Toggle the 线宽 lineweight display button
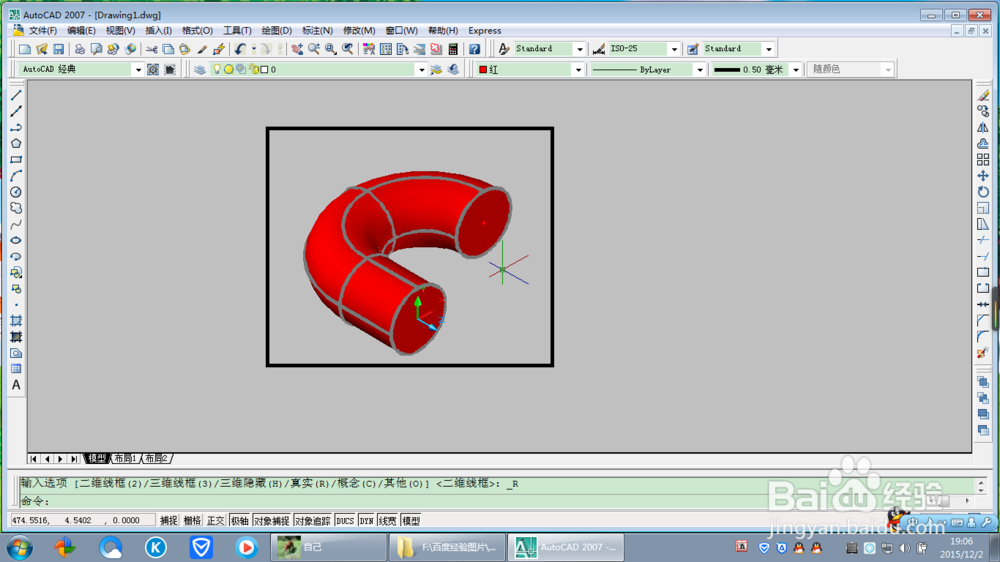The image size is (1000, 562). coord(387,521)
